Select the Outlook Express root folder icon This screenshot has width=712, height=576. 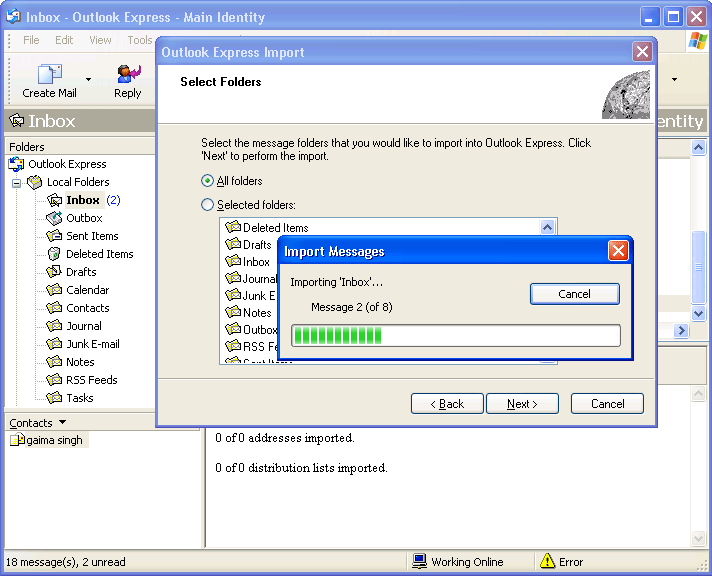[16, 164]
